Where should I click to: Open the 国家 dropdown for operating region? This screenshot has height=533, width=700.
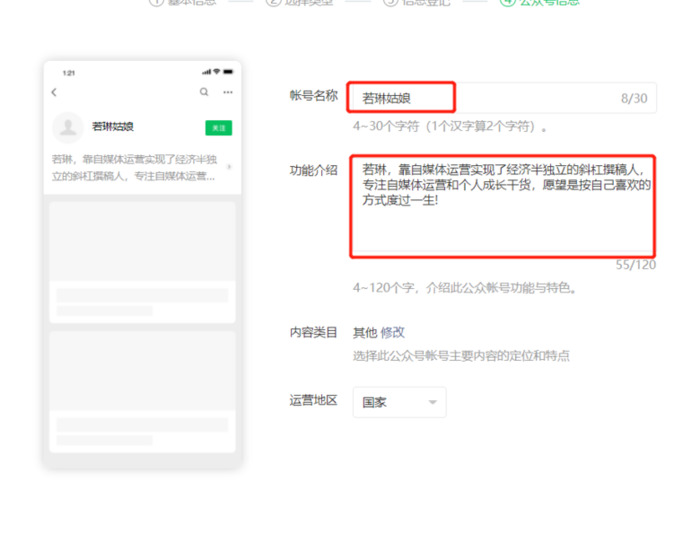399,402
